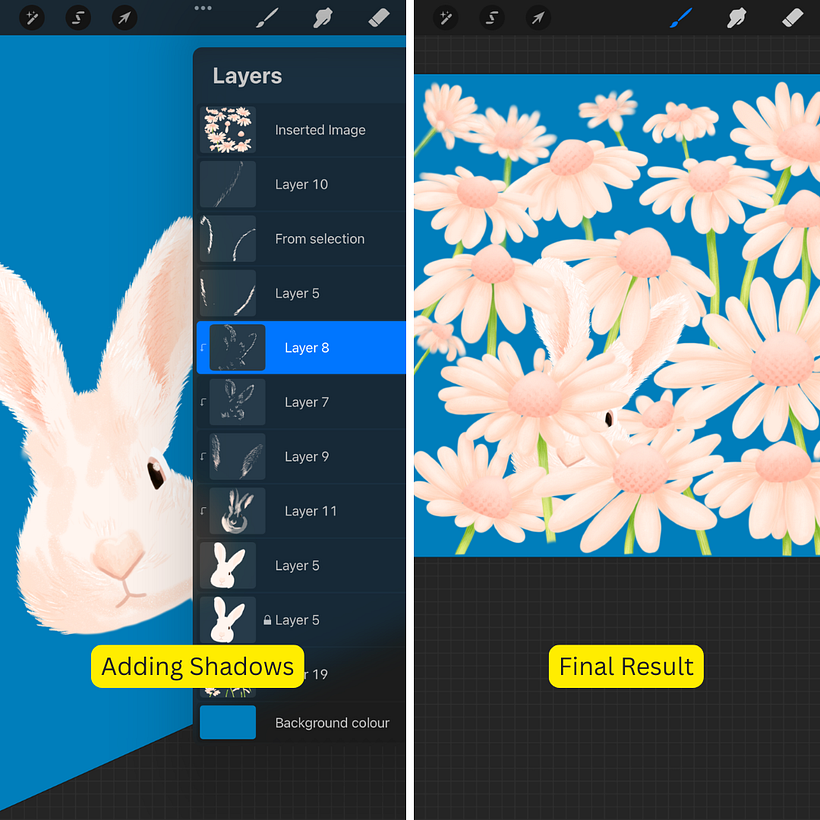This screenshot has height=820, width=820.
Task: Click the Adding Shadows yellow label
Action: [x=197, y=667]
